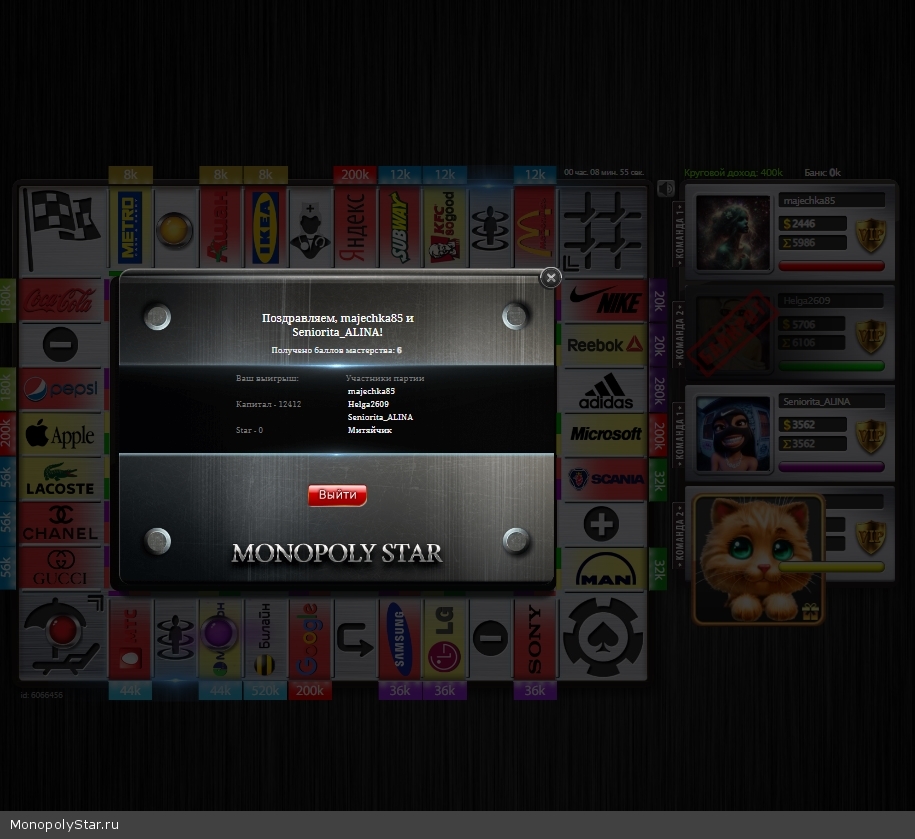Select the Lacoste board cell
The image size is (915, 839).
(x=62, y=478)
